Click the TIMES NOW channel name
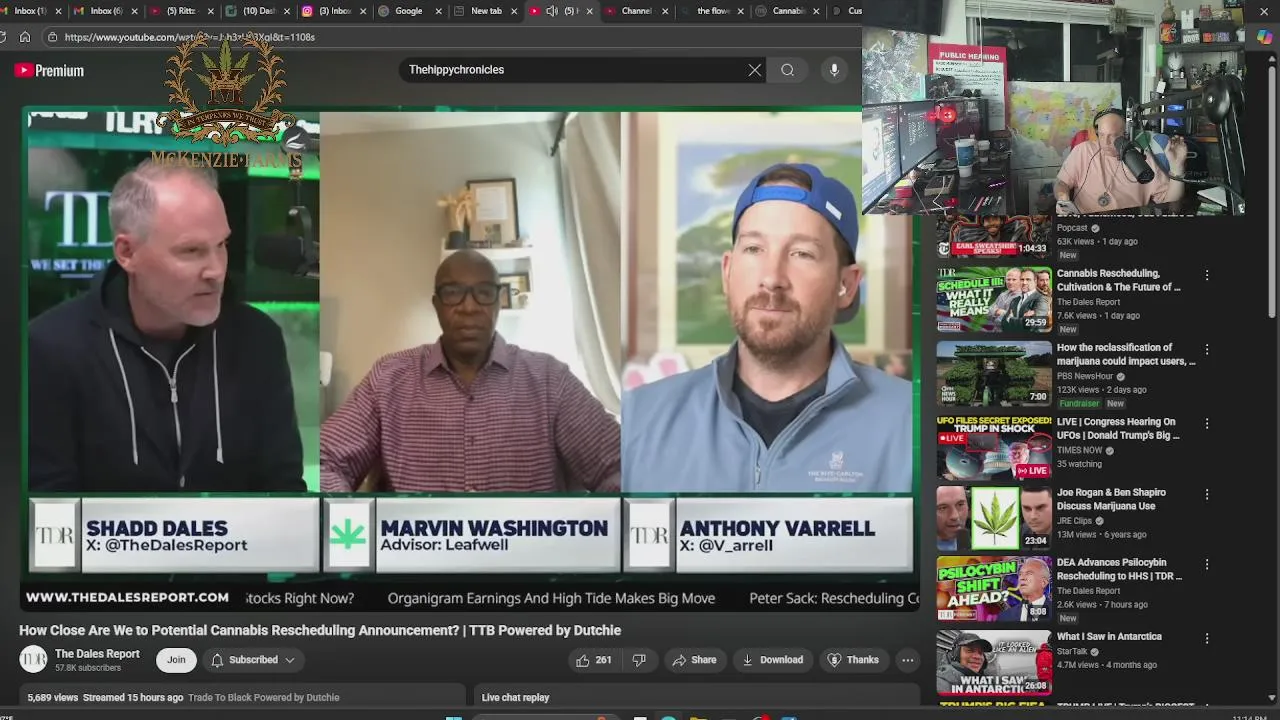 coord(1080,450)
